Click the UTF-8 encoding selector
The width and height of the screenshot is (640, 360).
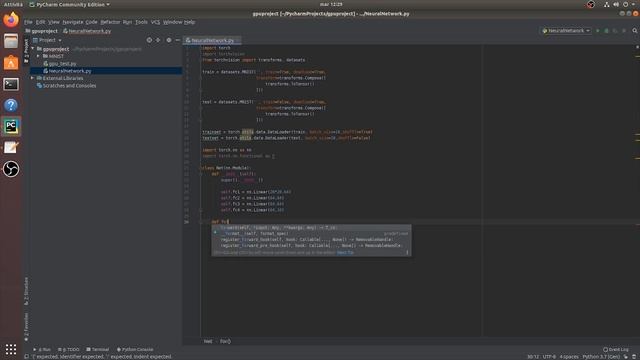click(x=549, y=357)
